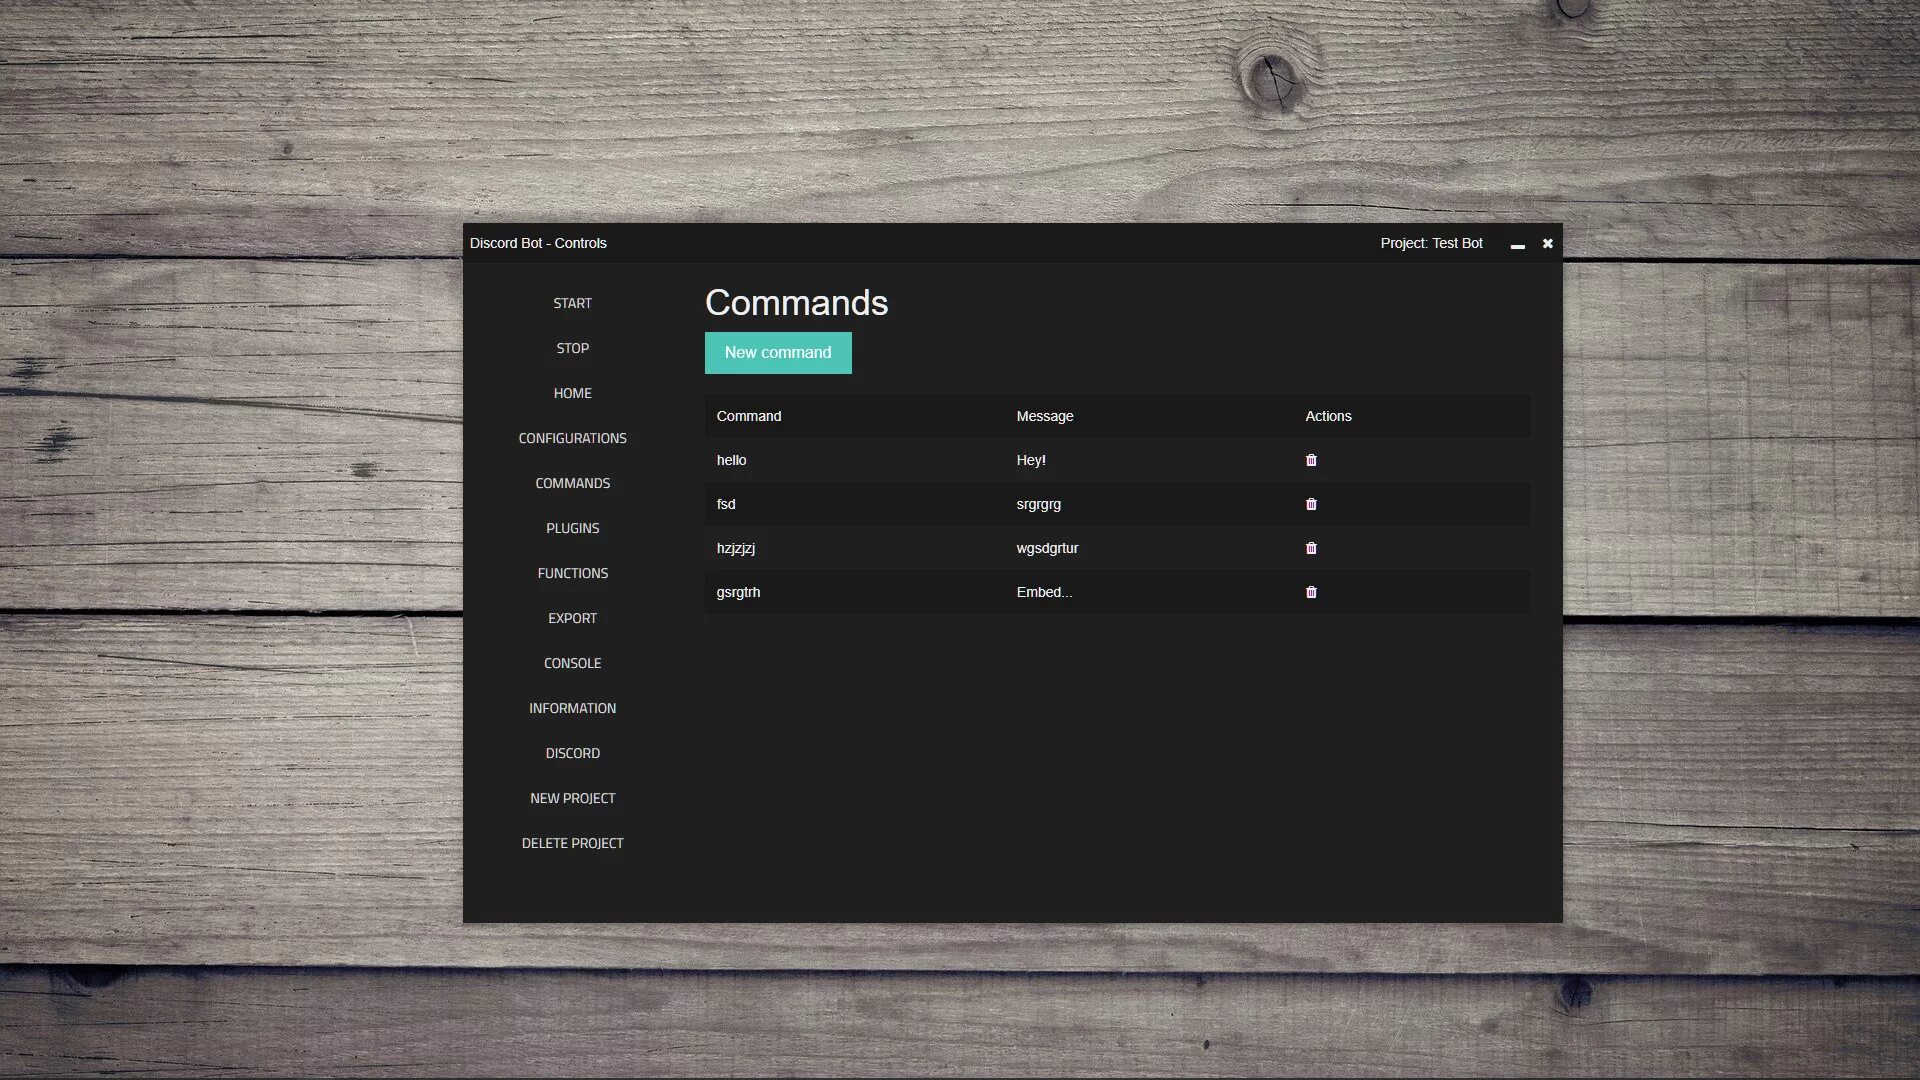Remove the hzjzjzj command via trash icon
This screenshot has height=1080, width=1920.
pyautogui.click(x=1311, y=548)
